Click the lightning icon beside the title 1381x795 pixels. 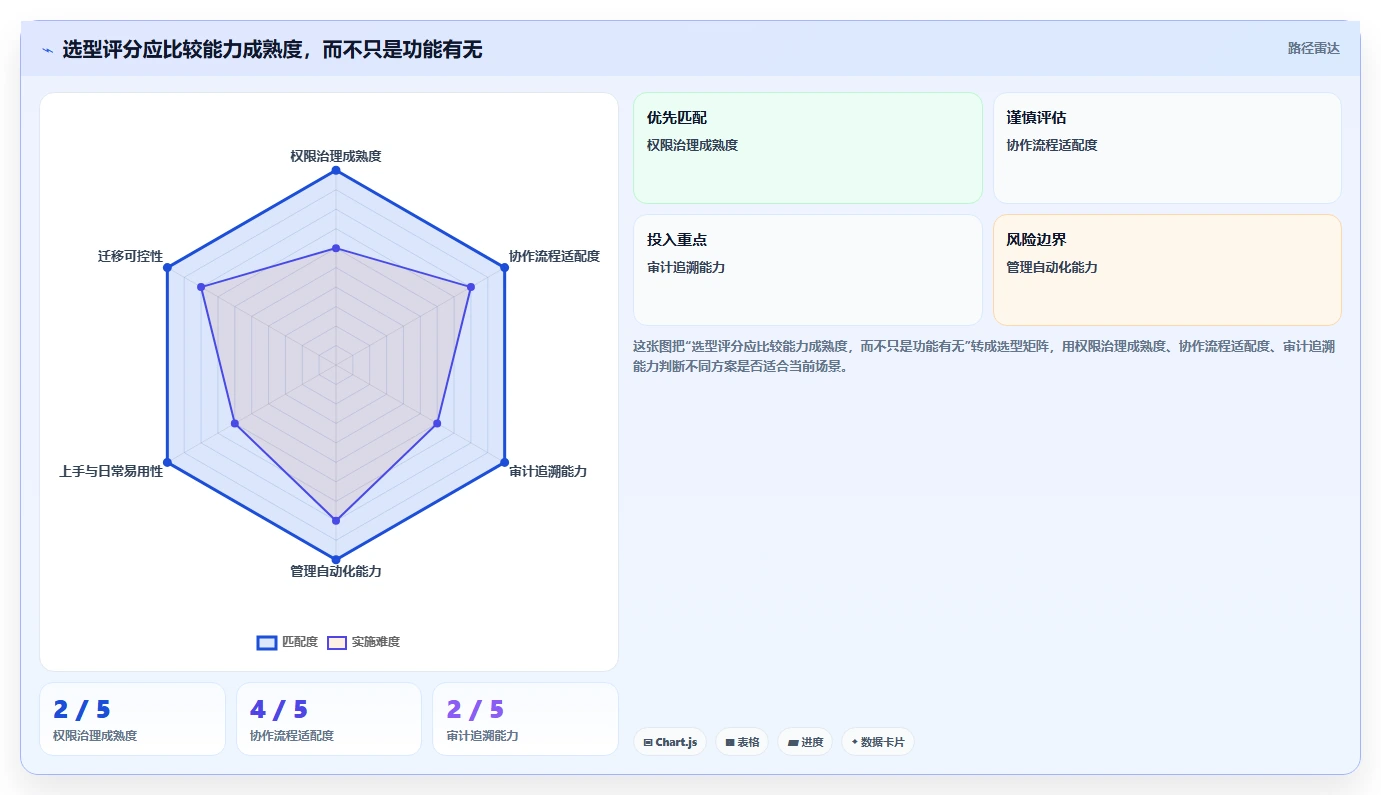tap(47, 49)
